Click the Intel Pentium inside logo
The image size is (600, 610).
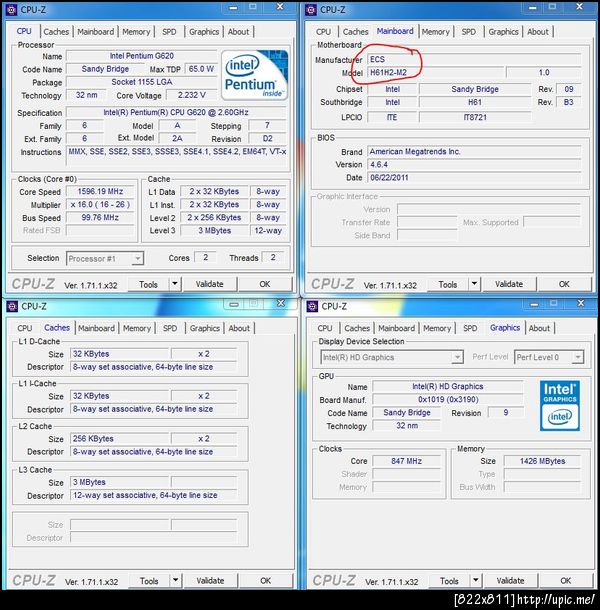pos(255,75)
